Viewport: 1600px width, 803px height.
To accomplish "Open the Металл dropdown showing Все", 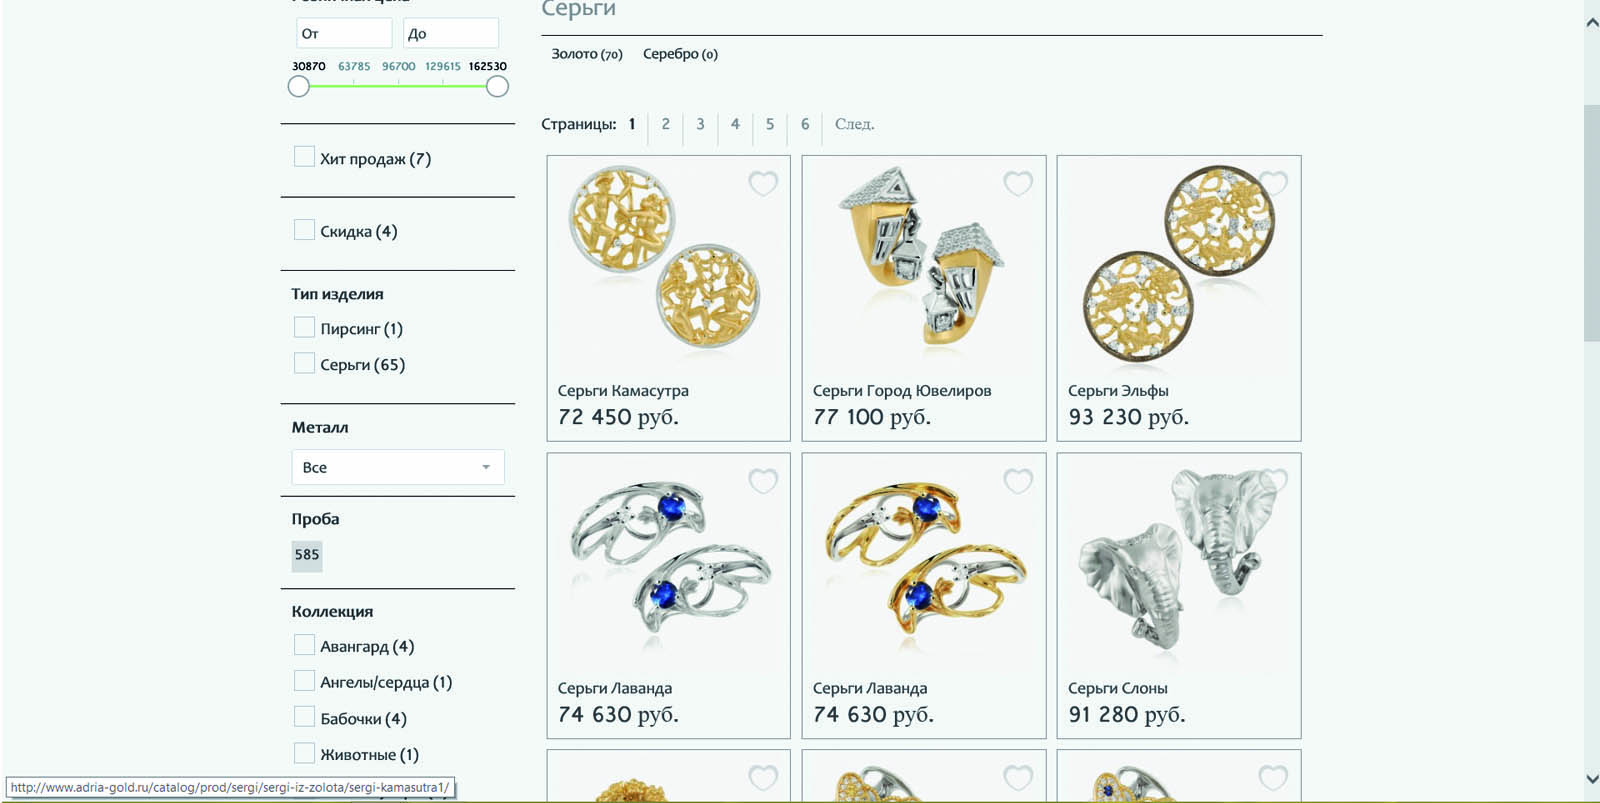I will 398,467.
